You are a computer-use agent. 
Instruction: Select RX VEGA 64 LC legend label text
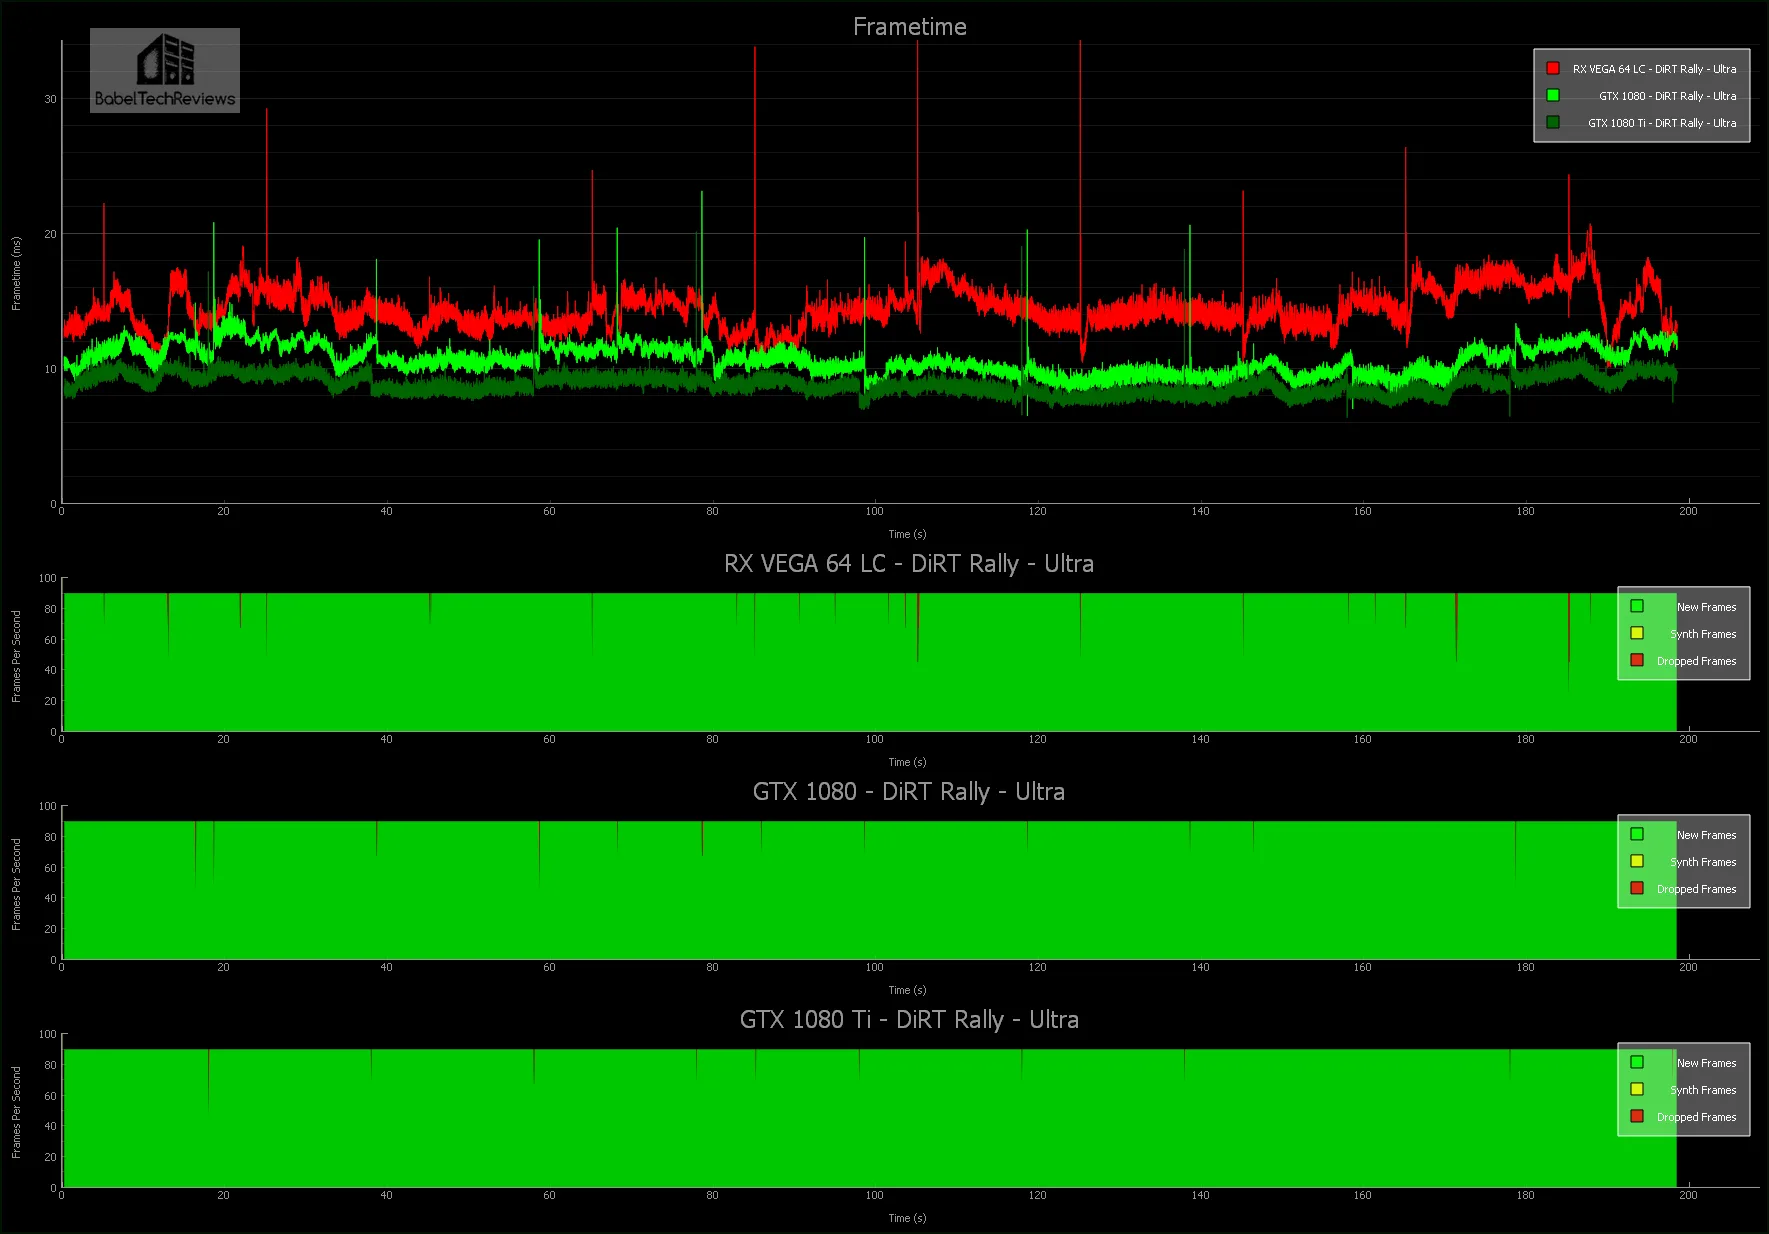pos(1654,69)
